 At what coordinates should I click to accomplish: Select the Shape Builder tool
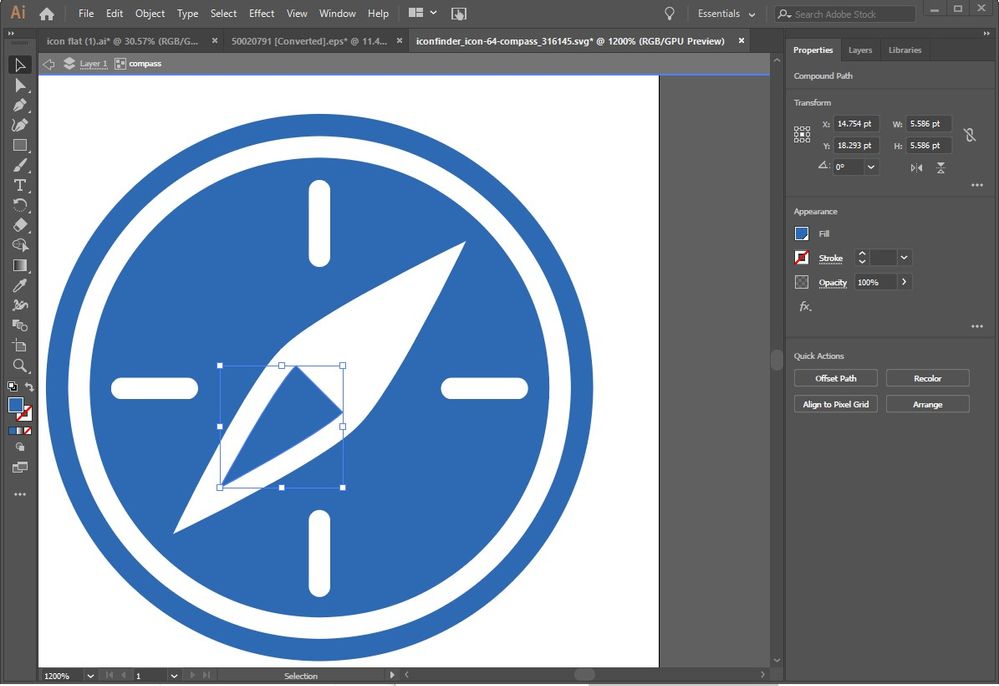pyautogui.click(x=20, y=245)
